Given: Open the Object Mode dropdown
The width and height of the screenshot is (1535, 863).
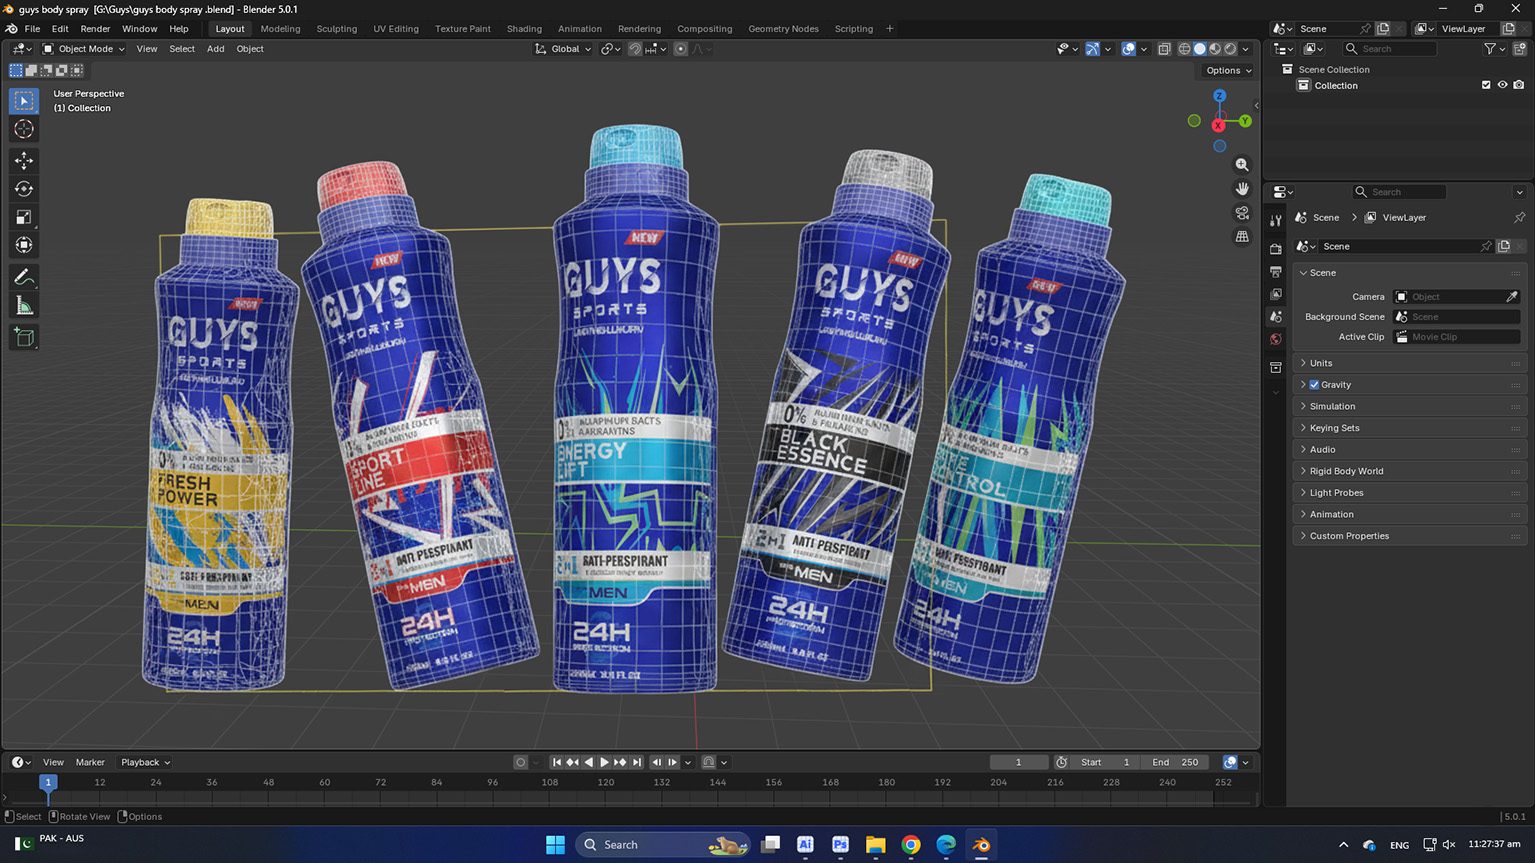Looking at the screenshot, I should coord(84,49).
